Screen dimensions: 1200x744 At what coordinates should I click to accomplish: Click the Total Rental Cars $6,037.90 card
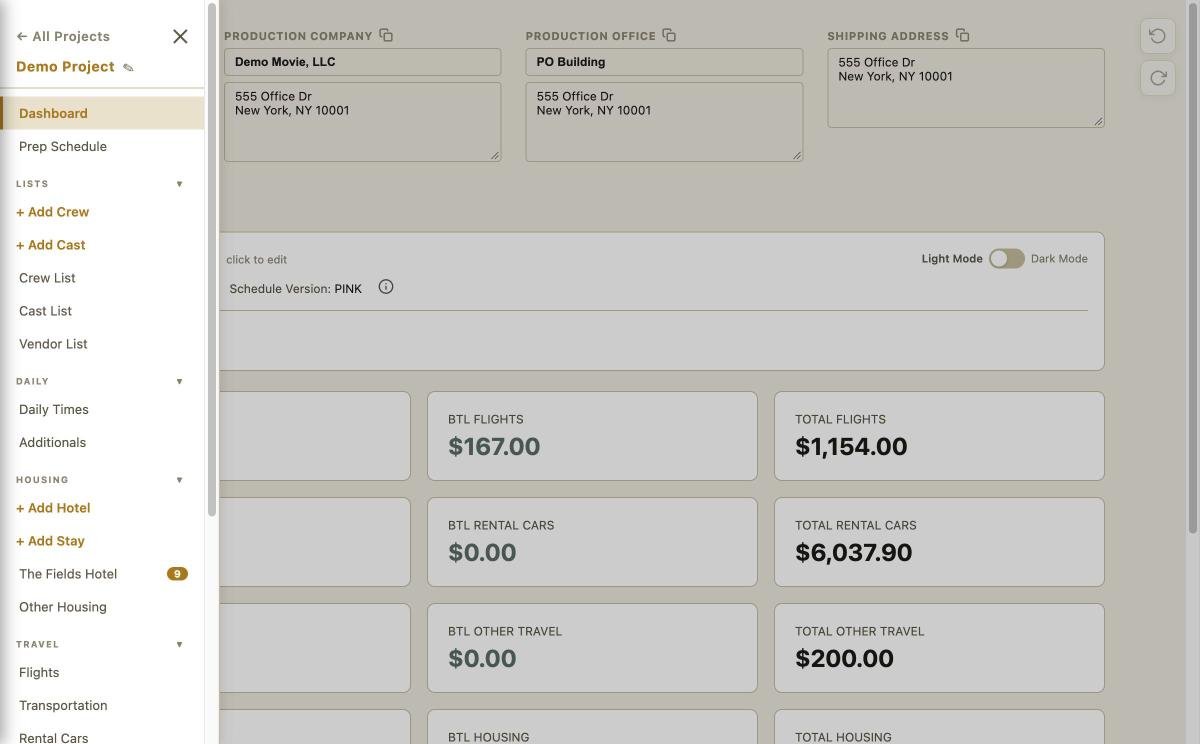[939, 542]
